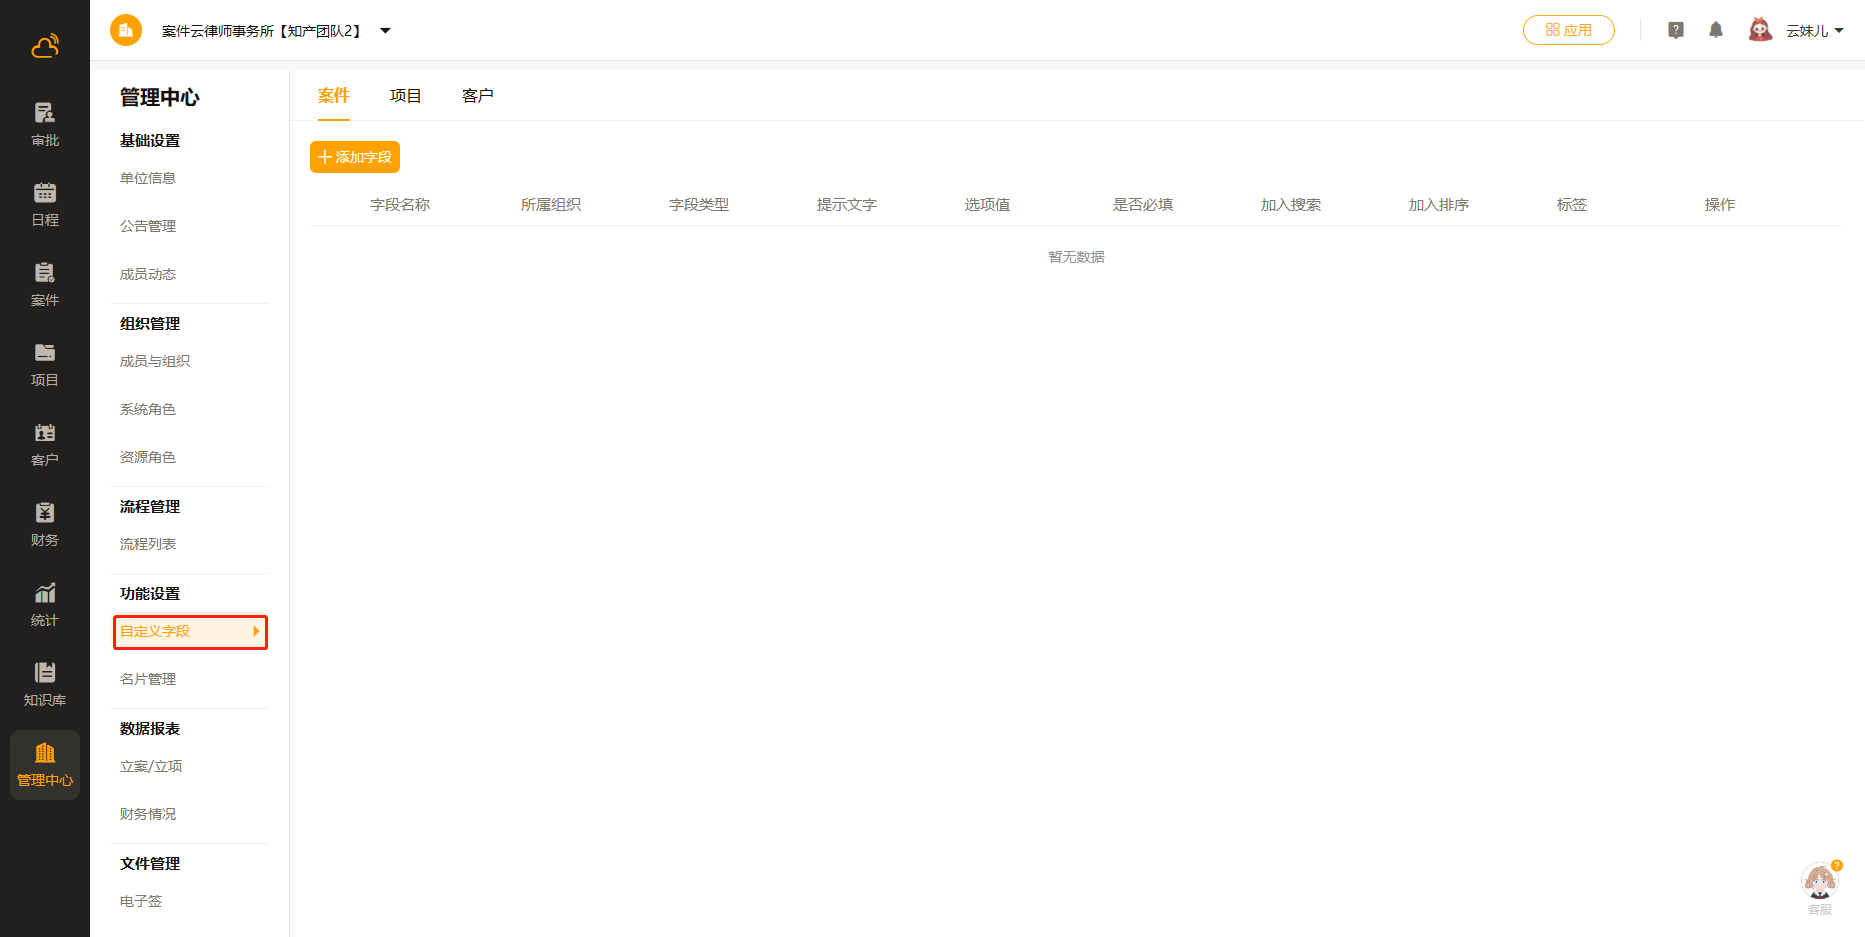Switch to the 客户 tab

pyautogui.click(x=477, y=96)
